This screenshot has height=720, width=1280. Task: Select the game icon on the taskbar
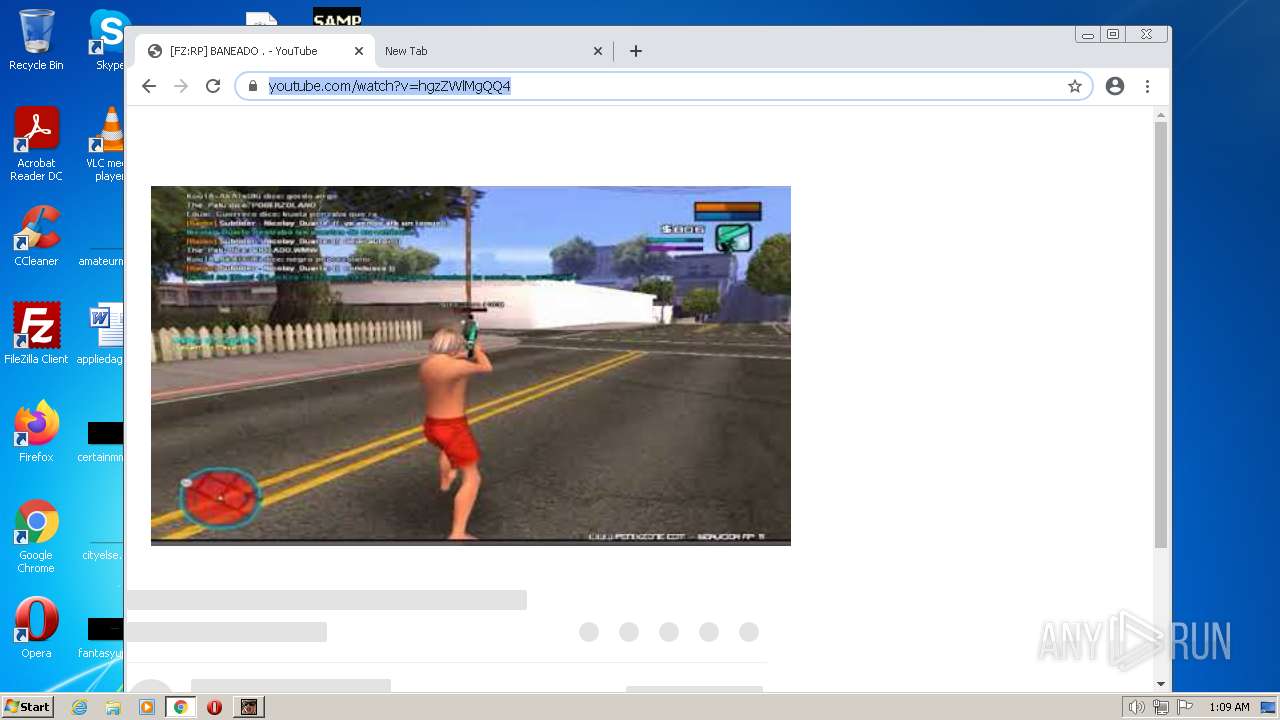249,707
